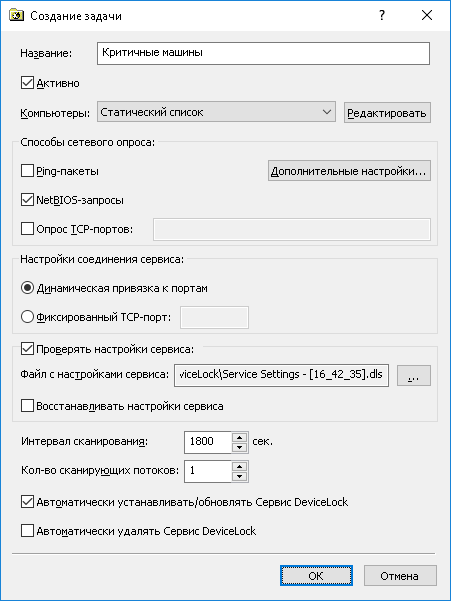Check Восстанавливать настройки сервиса

pyautogui.click(x=27, y=406)
